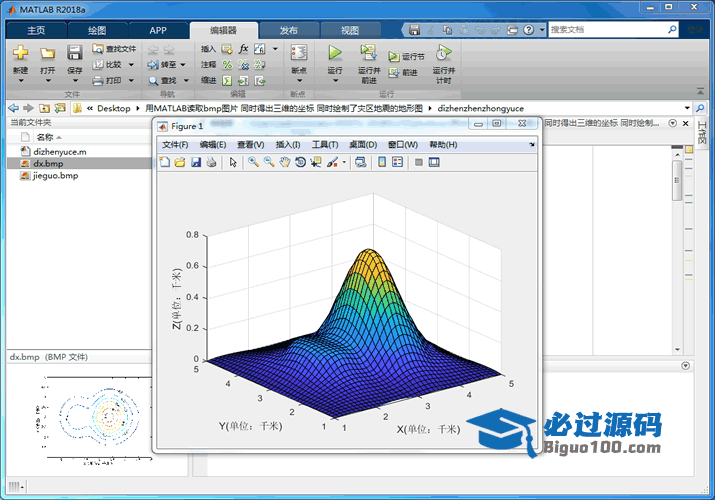
Task: Click the 名称 column header
Action: click(45, 137)
